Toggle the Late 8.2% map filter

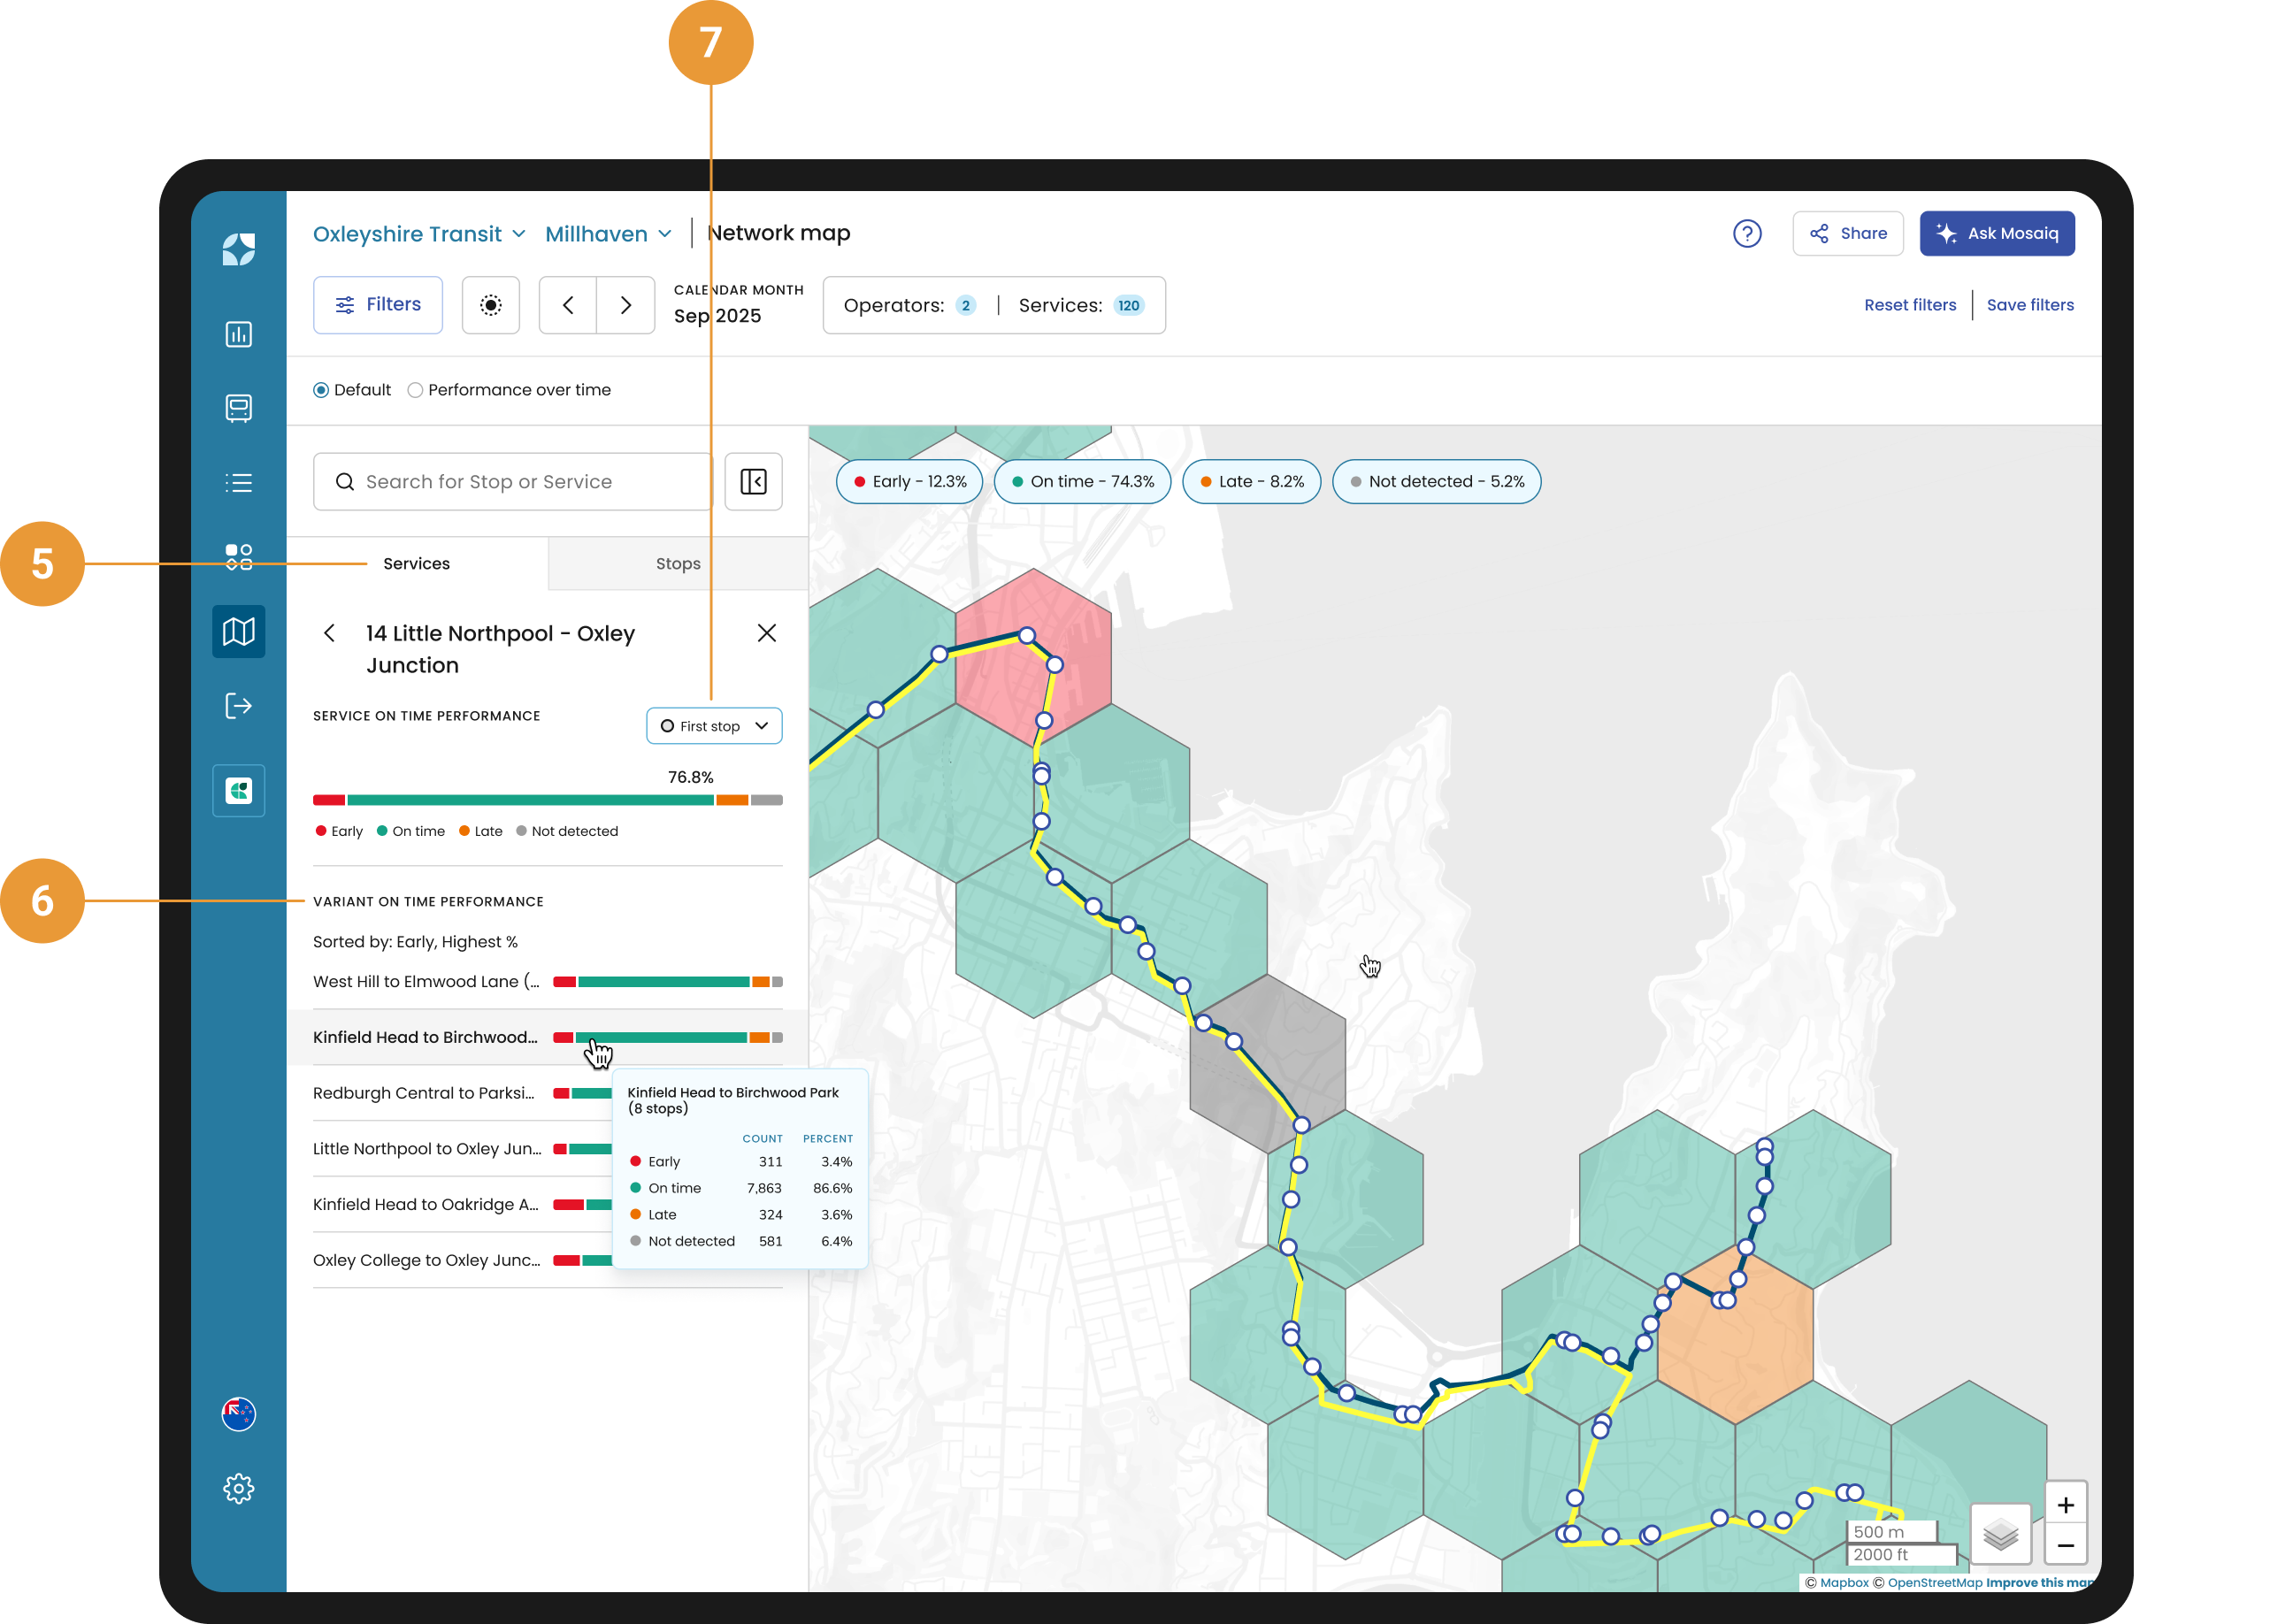pos(1251,482)
